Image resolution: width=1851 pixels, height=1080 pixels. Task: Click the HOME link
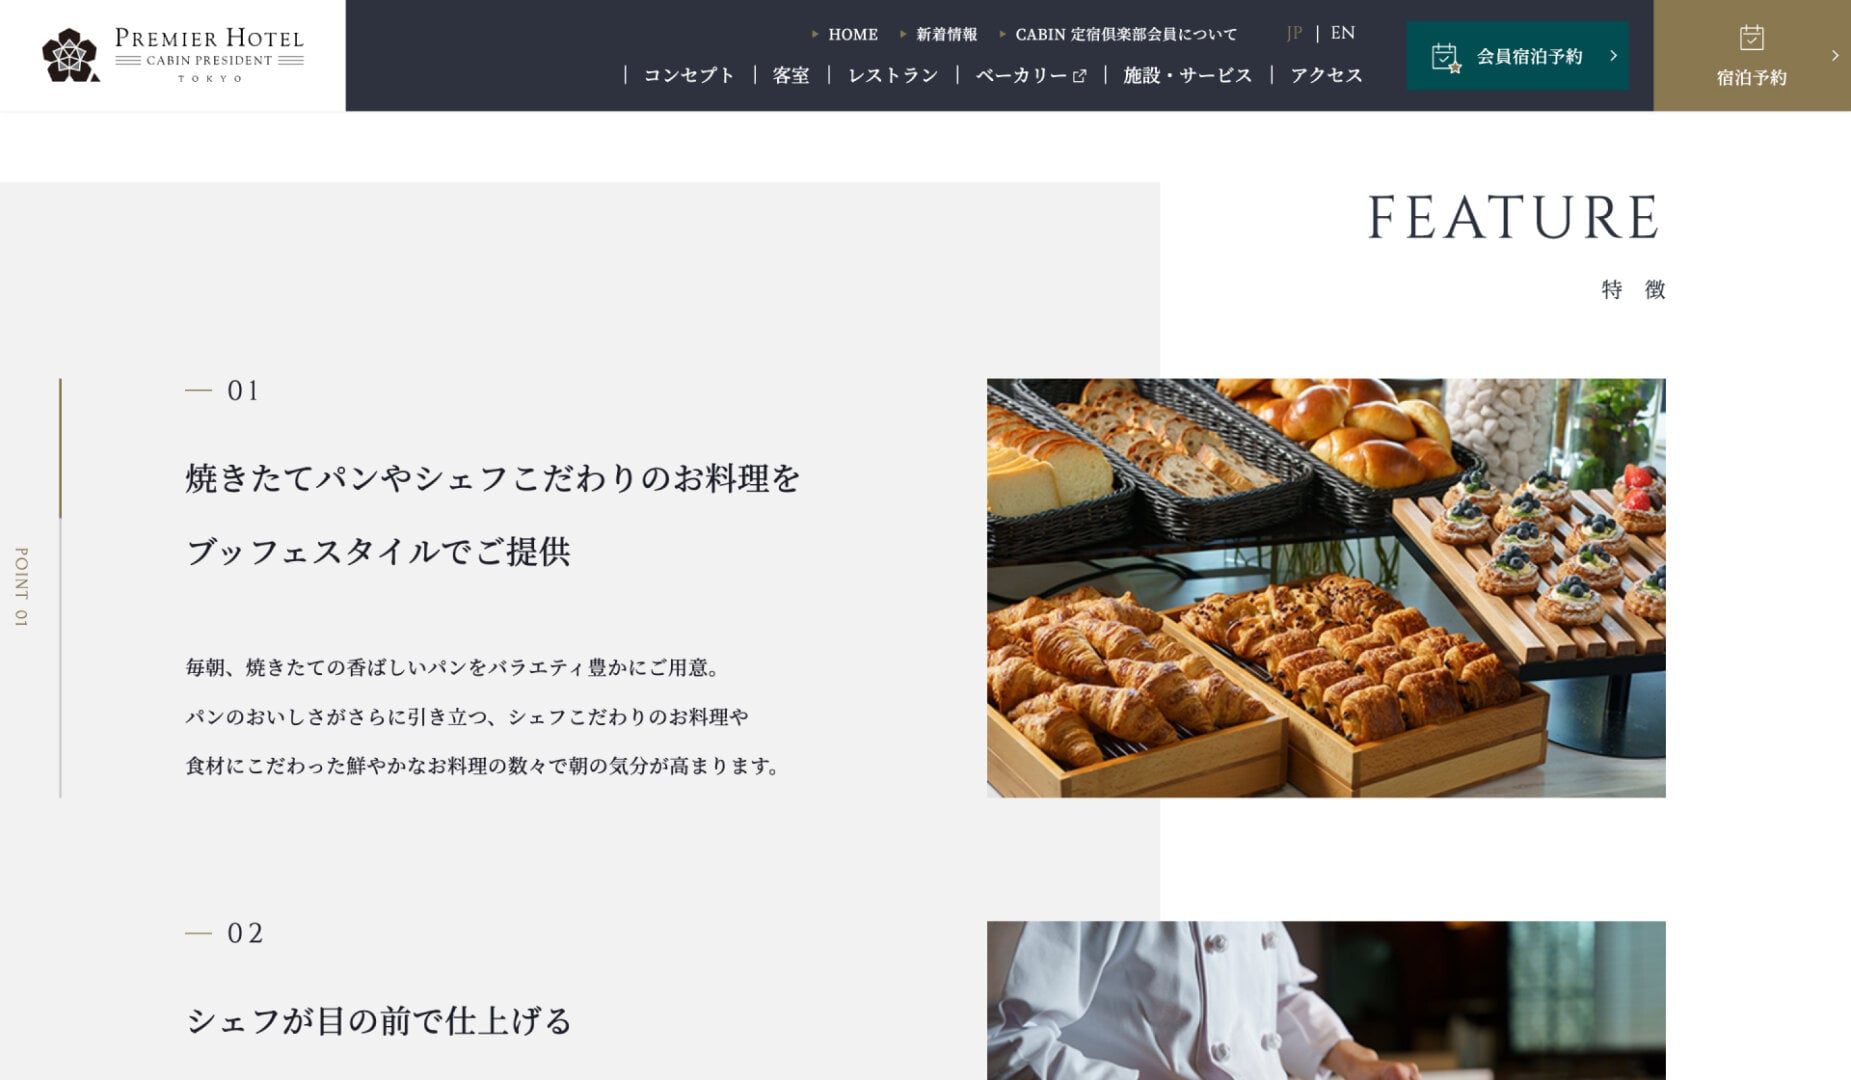[x=853, y=34]
